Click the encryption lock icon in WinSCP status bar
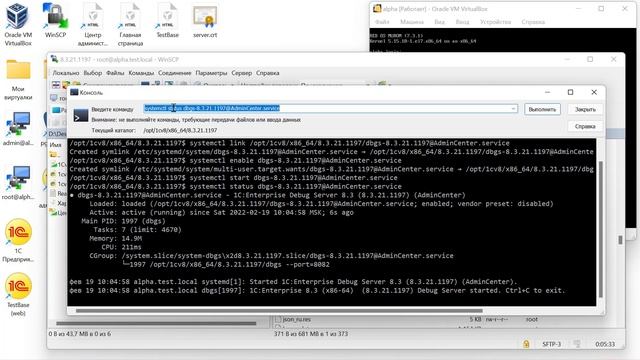Viewport: 640px width, 360px height. (x=526, y=344)
